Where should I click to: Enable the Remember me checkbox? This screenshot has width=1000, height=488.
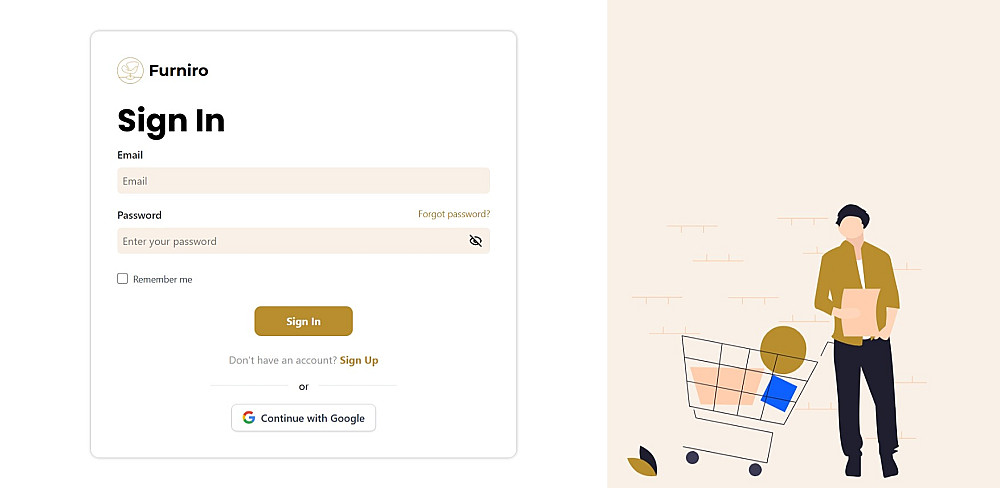(123, 279)
